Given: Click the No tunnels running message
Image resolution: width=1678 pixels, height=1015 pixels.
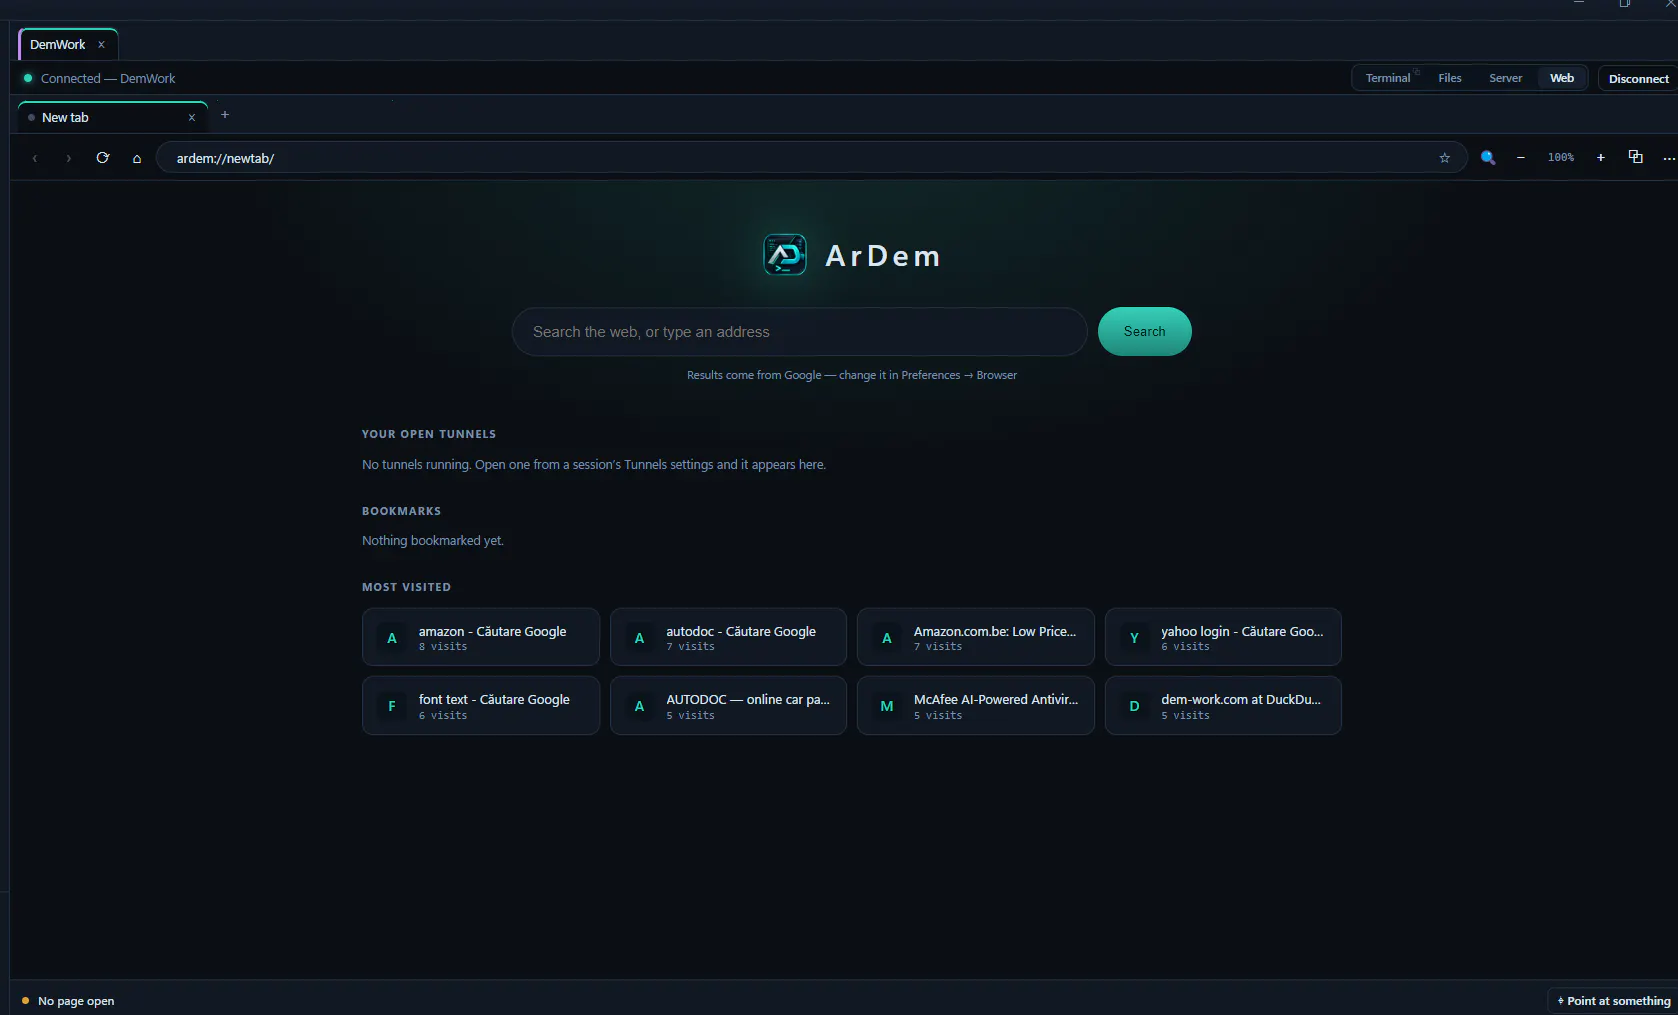Looking at the screenshot, I should [594, 465].
